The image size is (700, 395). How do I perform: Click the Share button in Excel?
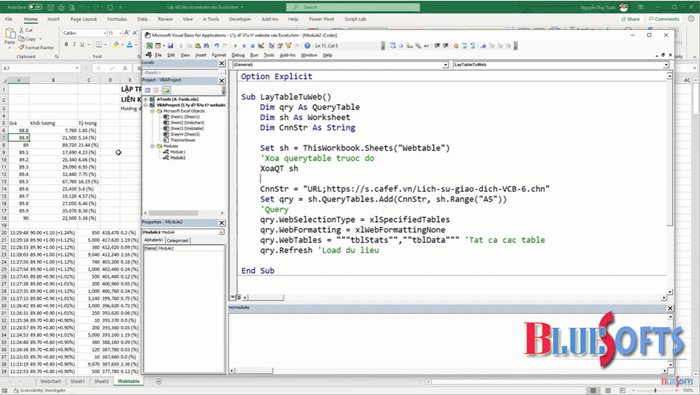[x=630, y=19]
